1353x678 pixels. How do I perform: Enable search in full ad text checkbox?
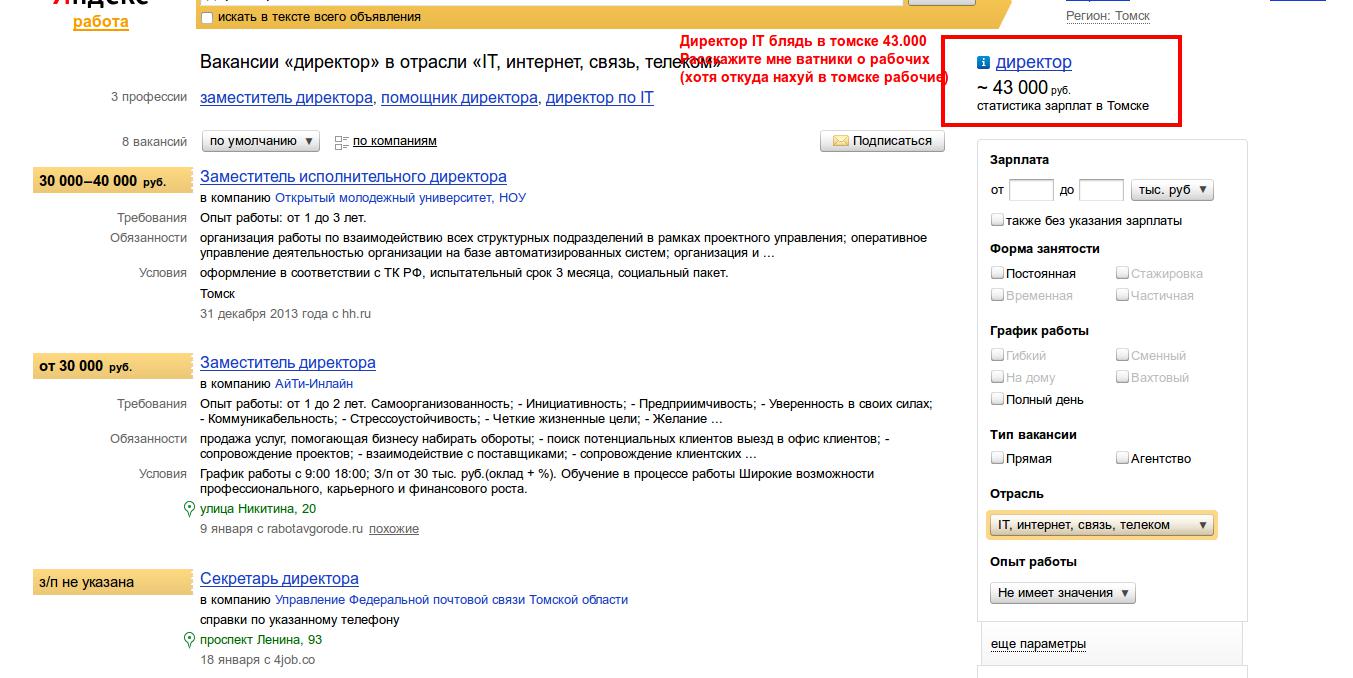click(x=207, y=17)
